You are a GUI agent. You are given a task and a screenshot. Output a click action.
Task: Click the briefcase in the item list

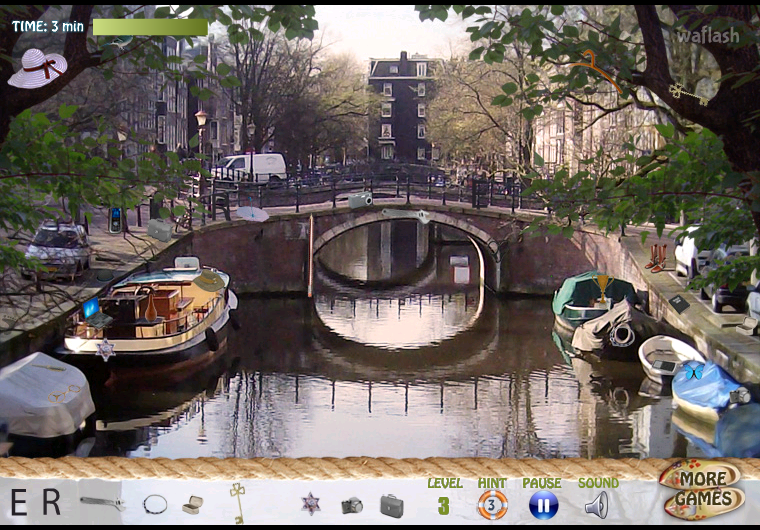[392, 506]
